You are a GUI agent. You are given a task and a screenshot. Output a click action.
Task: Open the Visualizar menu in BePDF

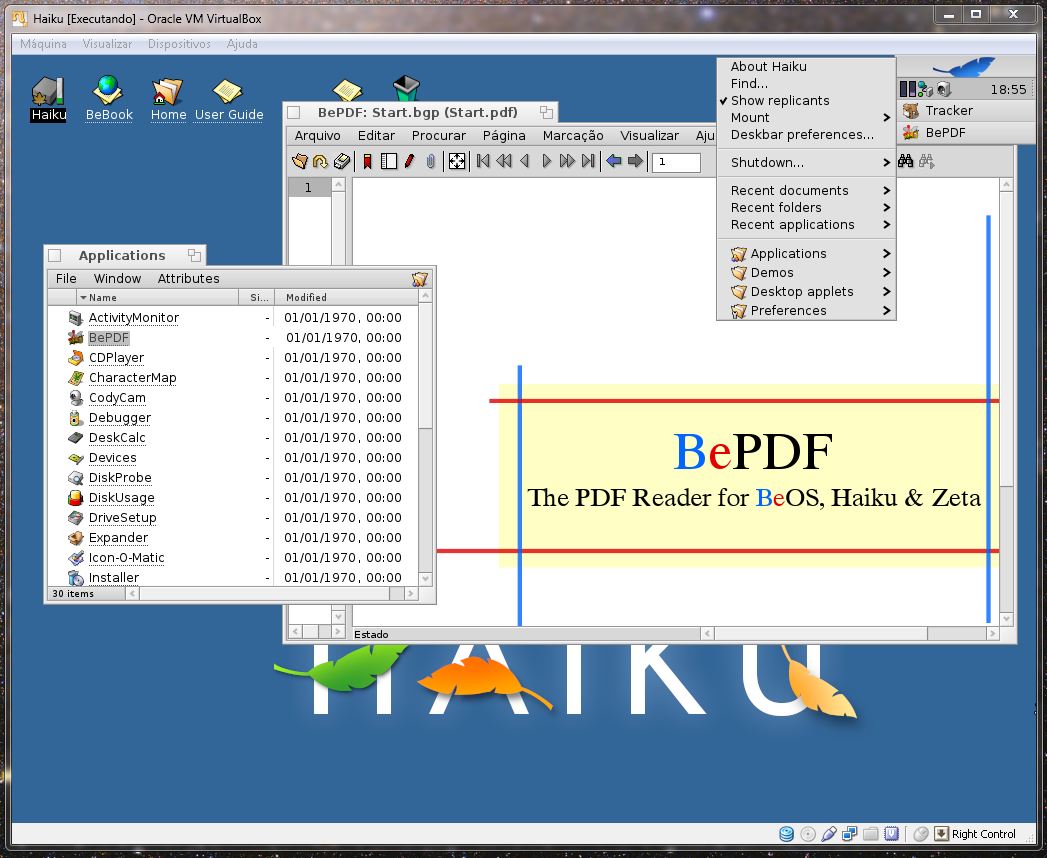649,136
